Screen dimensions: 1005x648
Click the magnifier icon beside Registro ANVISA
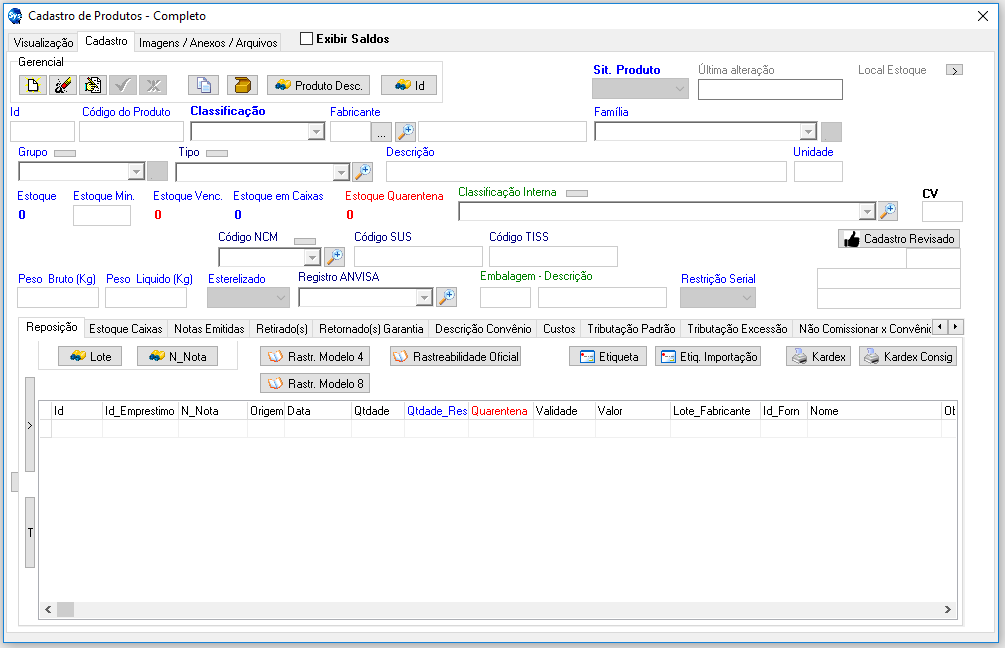click(x=446, y=297)
